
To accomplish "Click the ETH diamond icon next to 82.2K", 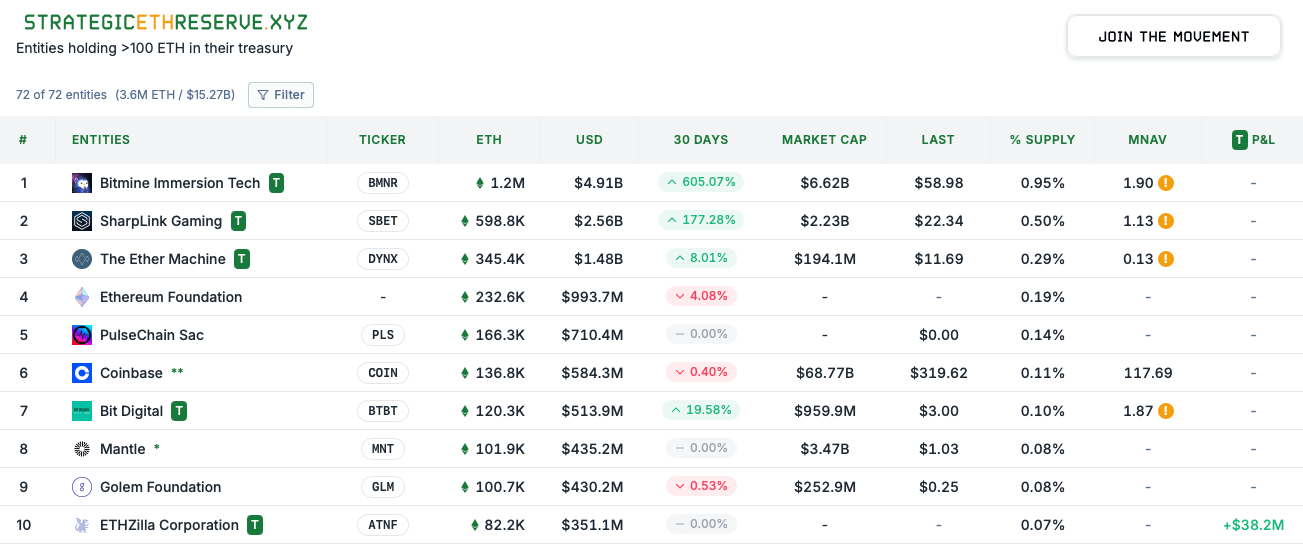I will 476,525.
